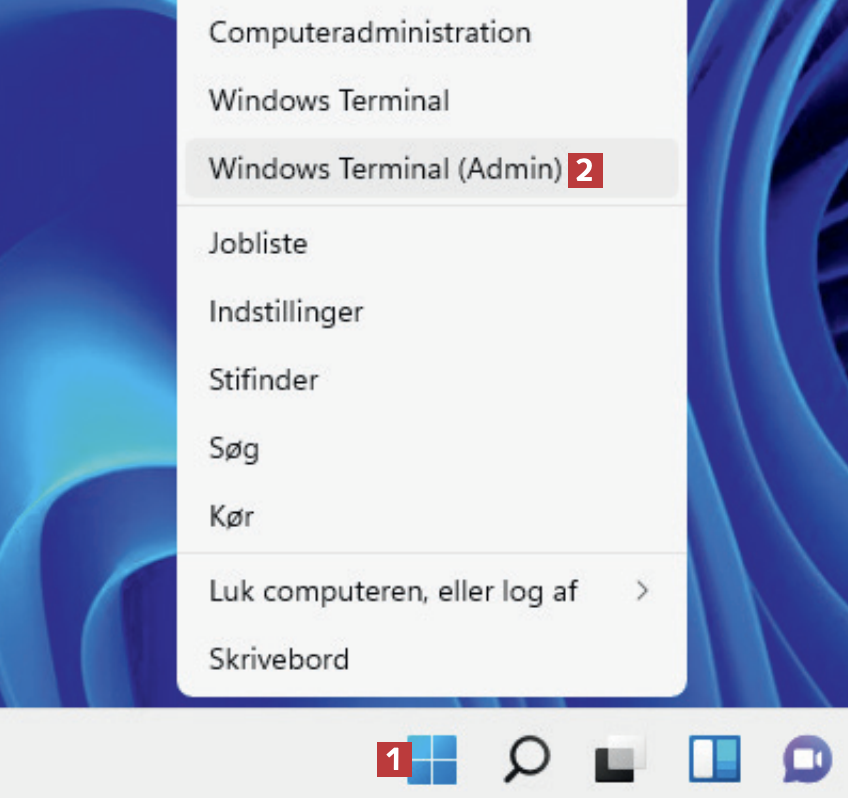
Task: Expand Luk computeren, eller log af submenu
Action: (432, 591)
